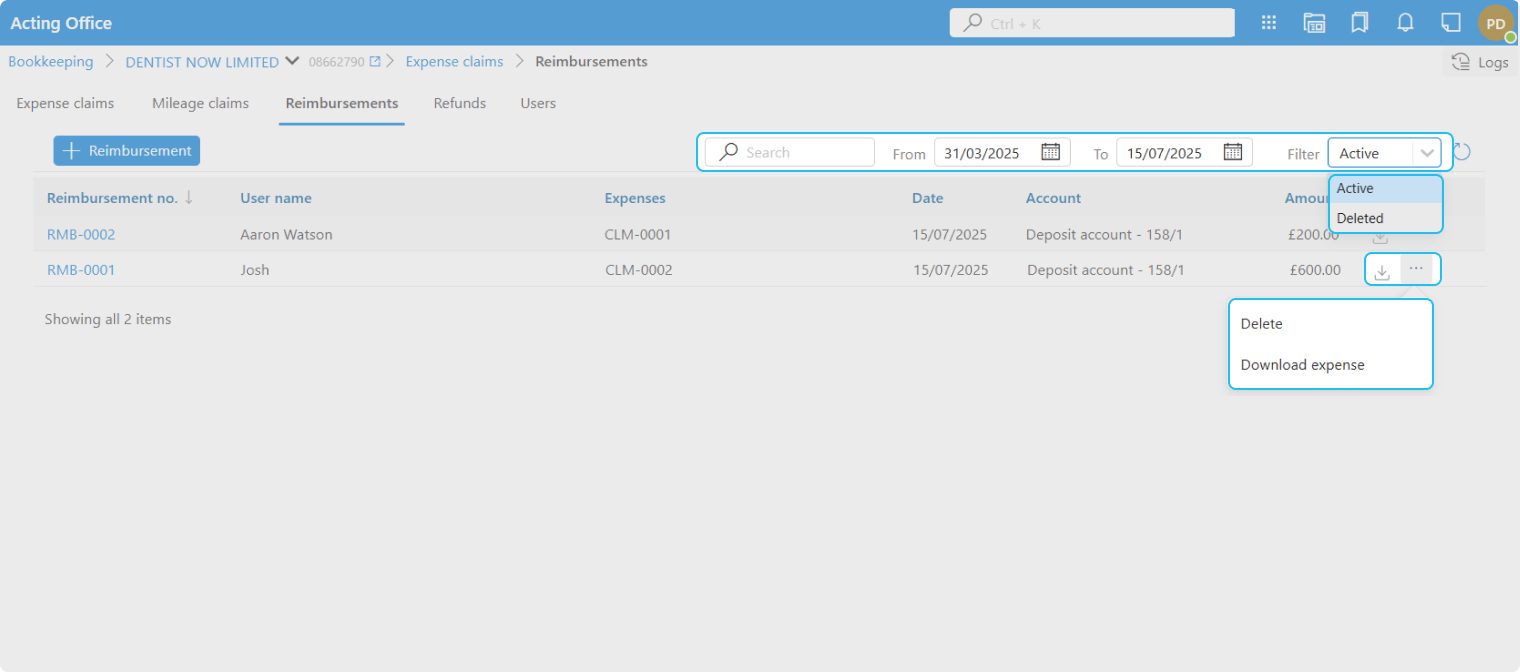Open the RMB-0002 reimbursement link
1520x672 pixels.
tap(81, 235)
